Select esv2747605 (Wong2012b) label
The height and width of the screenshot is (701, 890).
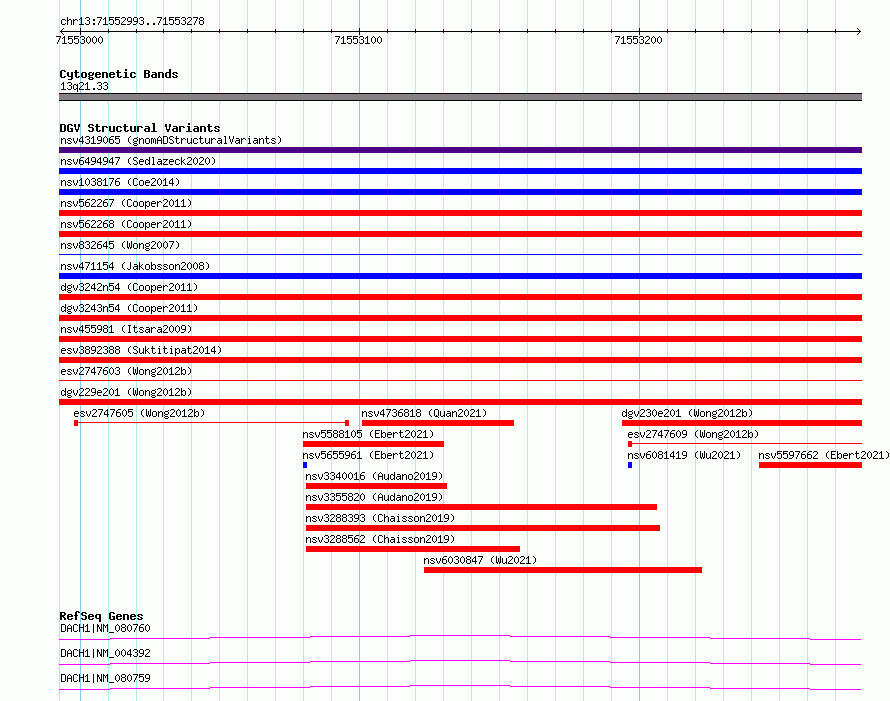(x=139, y=413)
